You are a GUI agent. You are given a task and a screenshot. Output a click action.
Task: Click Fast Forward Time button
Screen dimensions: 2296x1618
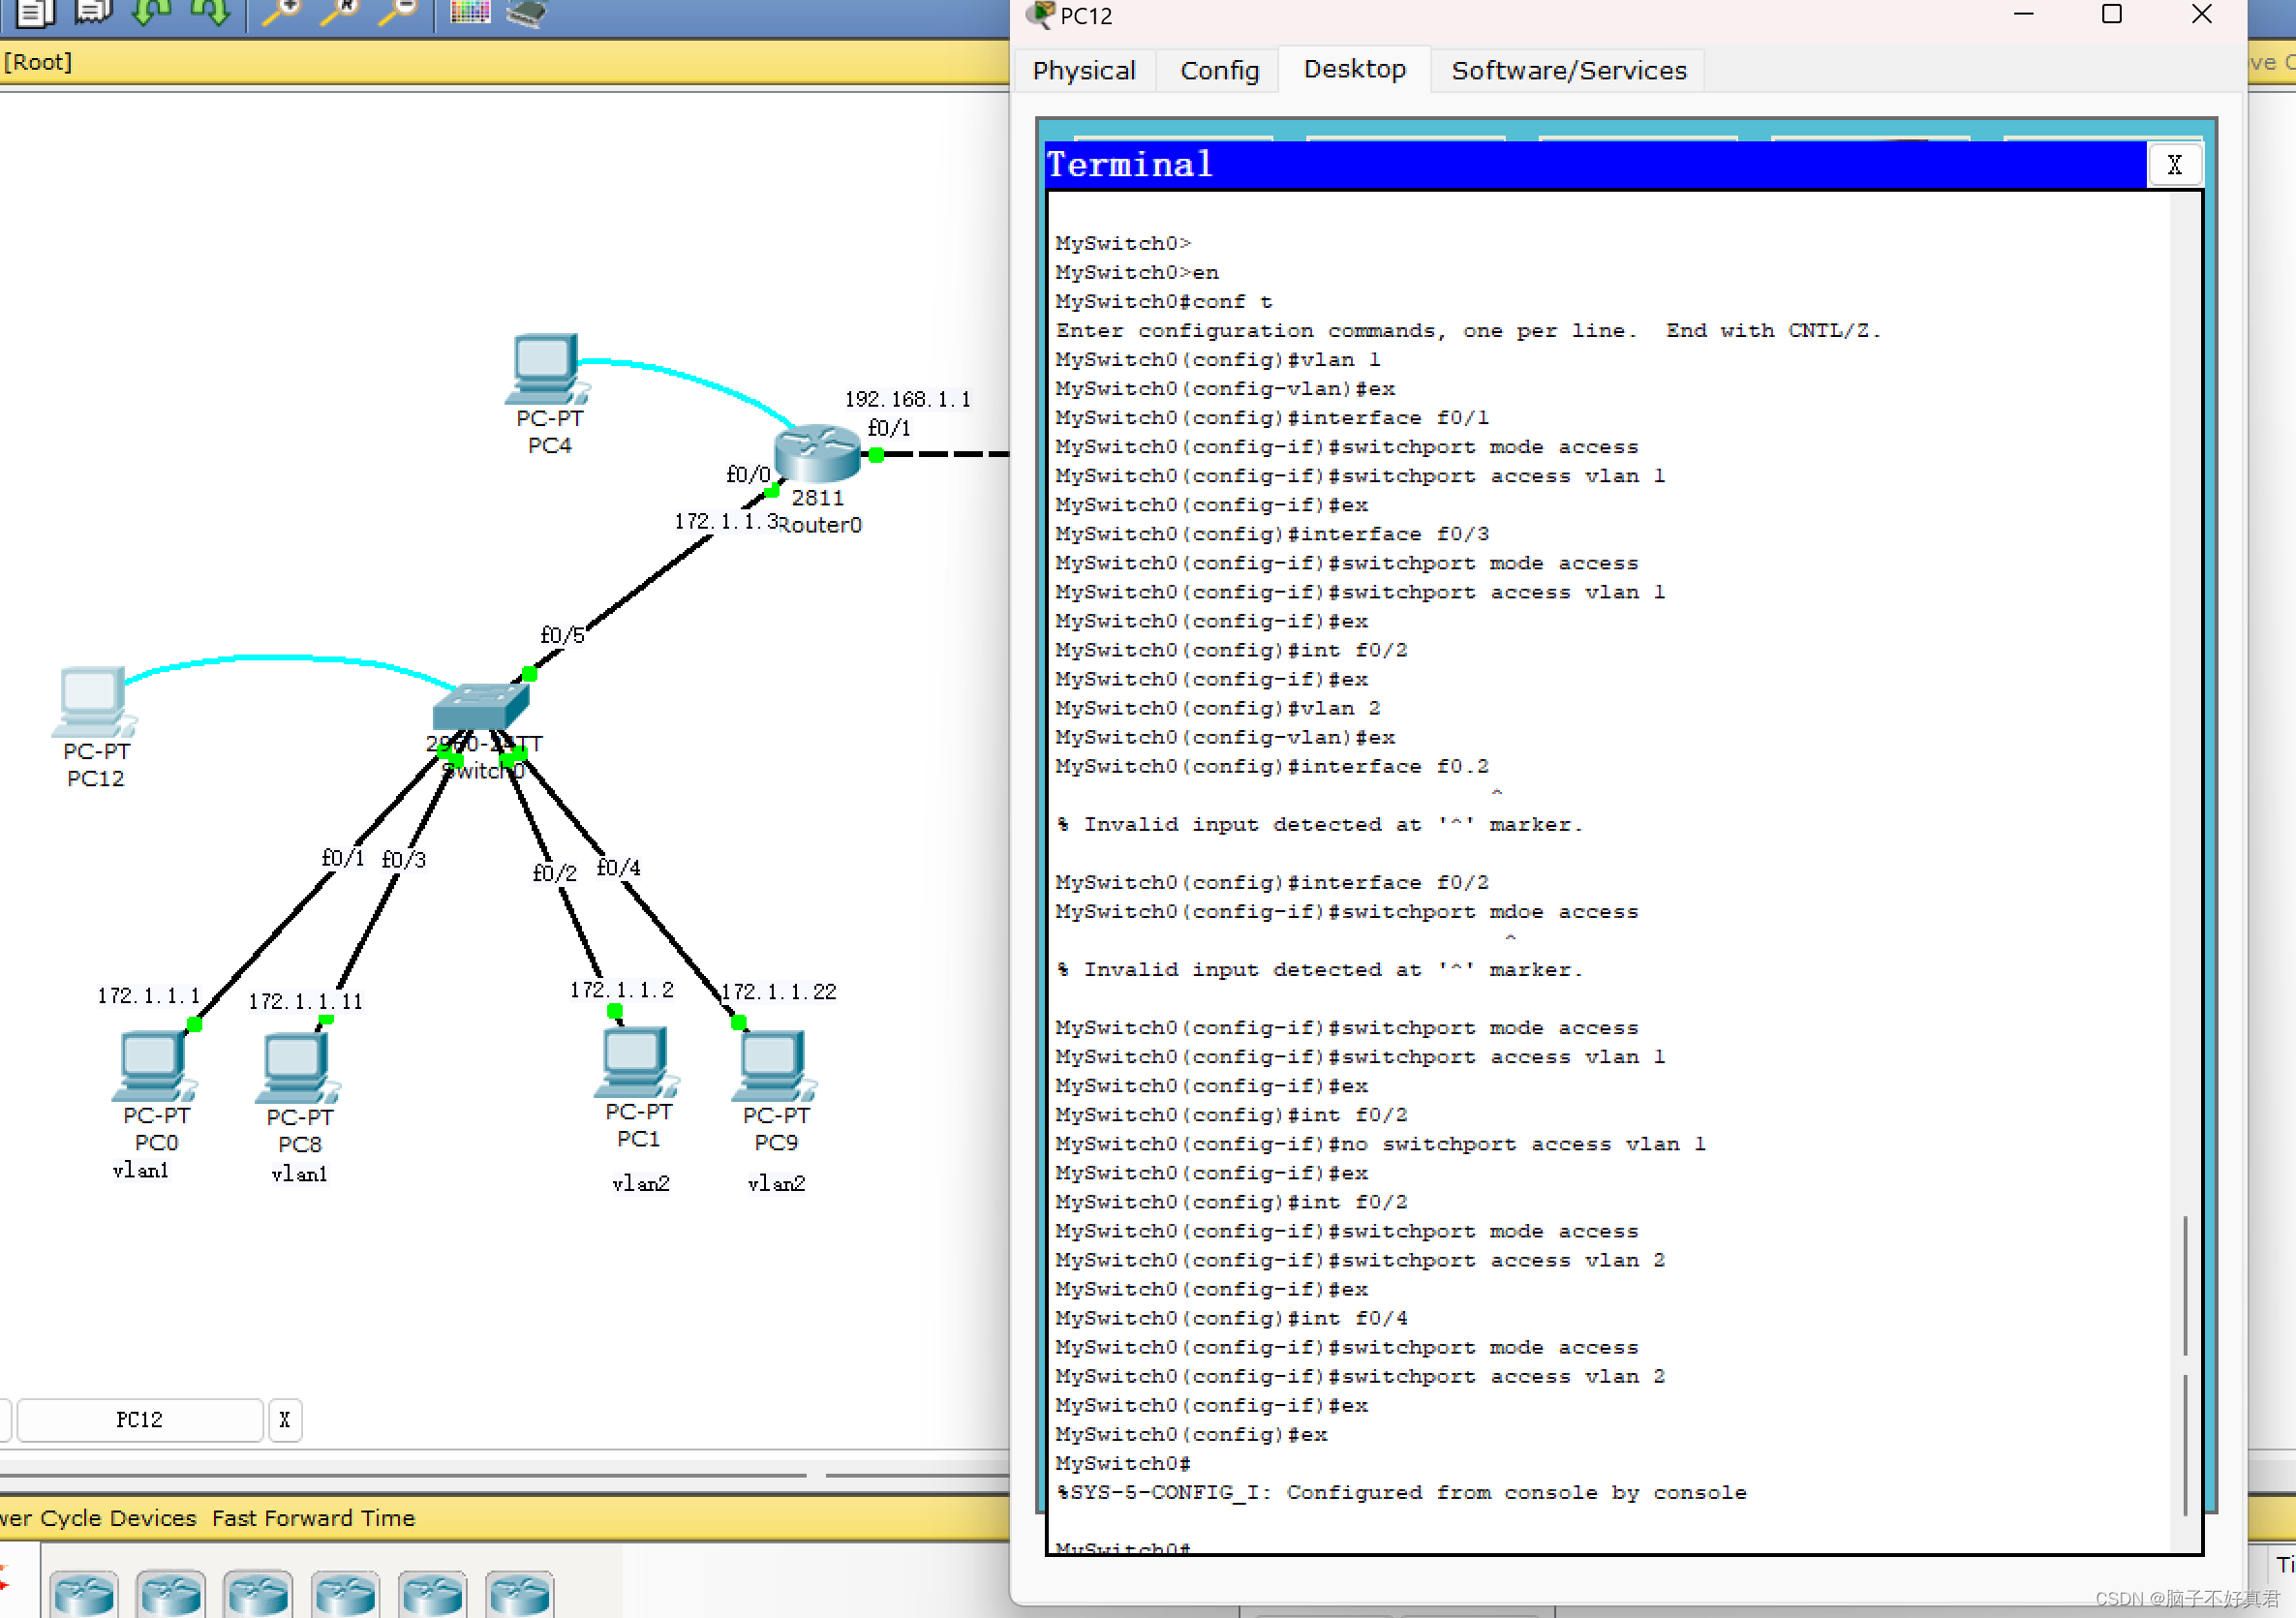pyautogui.click(x=313, y=1517)
